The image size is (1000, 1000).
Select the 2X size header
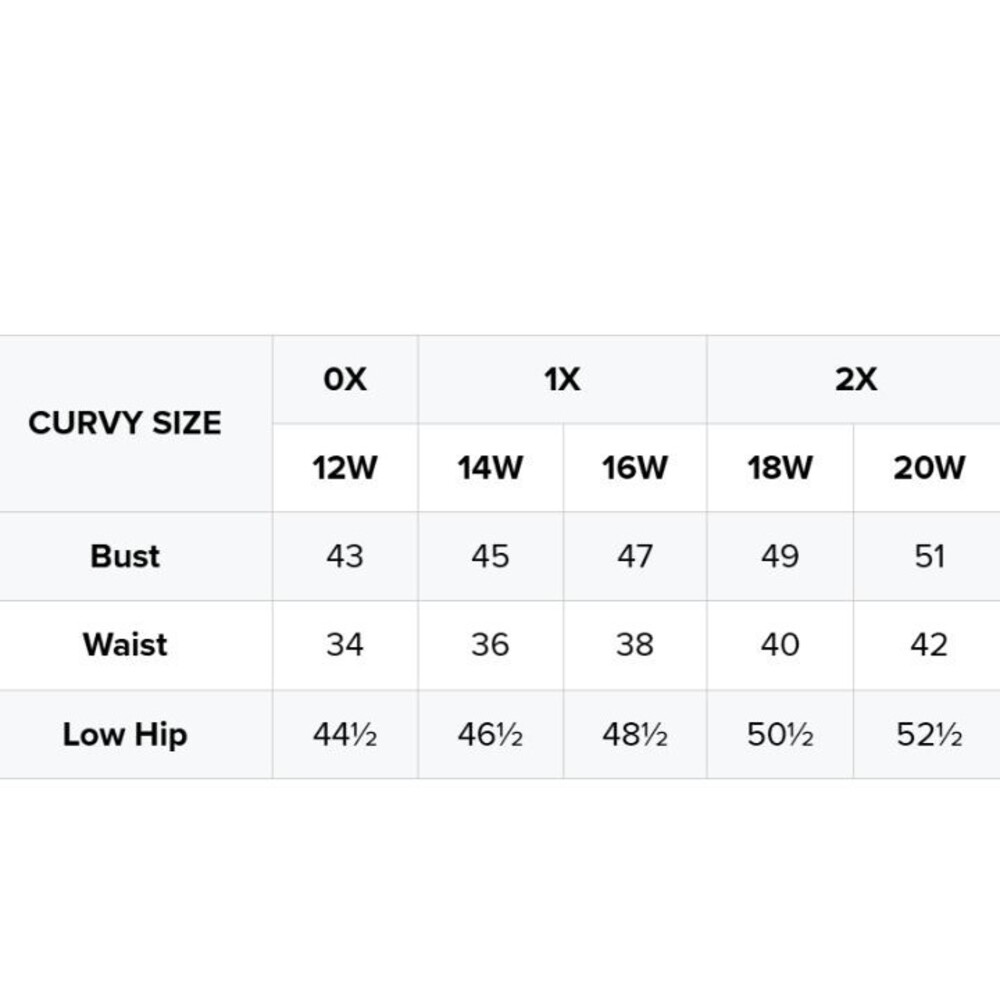coord(855,379)
